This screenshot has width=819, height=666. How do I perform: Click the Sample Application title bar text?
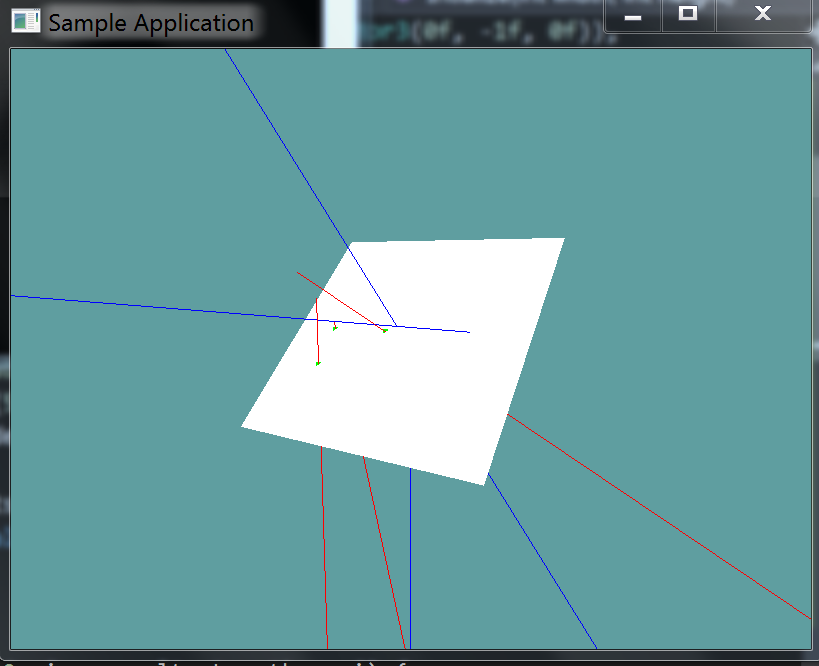tap(150, 22)
